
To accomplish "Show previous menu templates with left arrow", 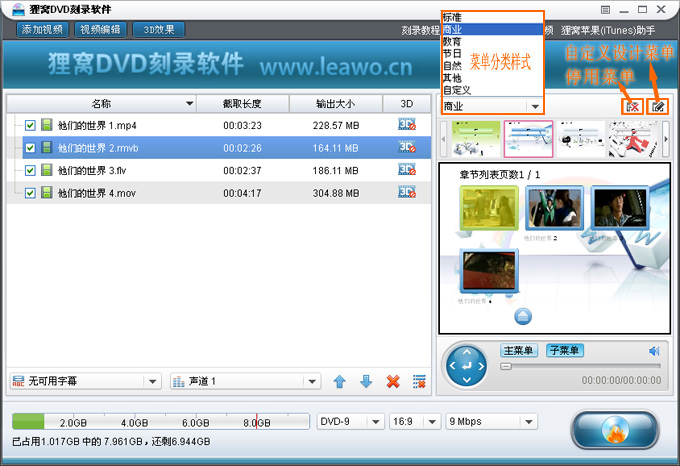I will tap(443, 139).
